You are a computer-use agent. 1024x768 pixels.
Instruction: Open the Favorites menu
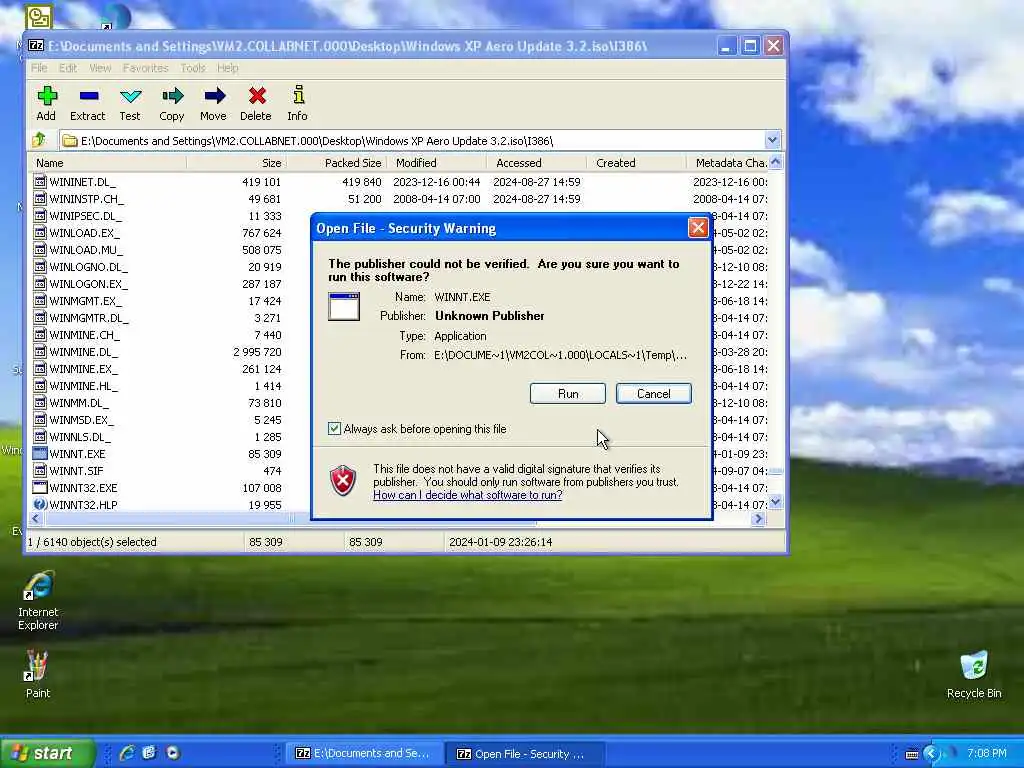click(145, 68)
